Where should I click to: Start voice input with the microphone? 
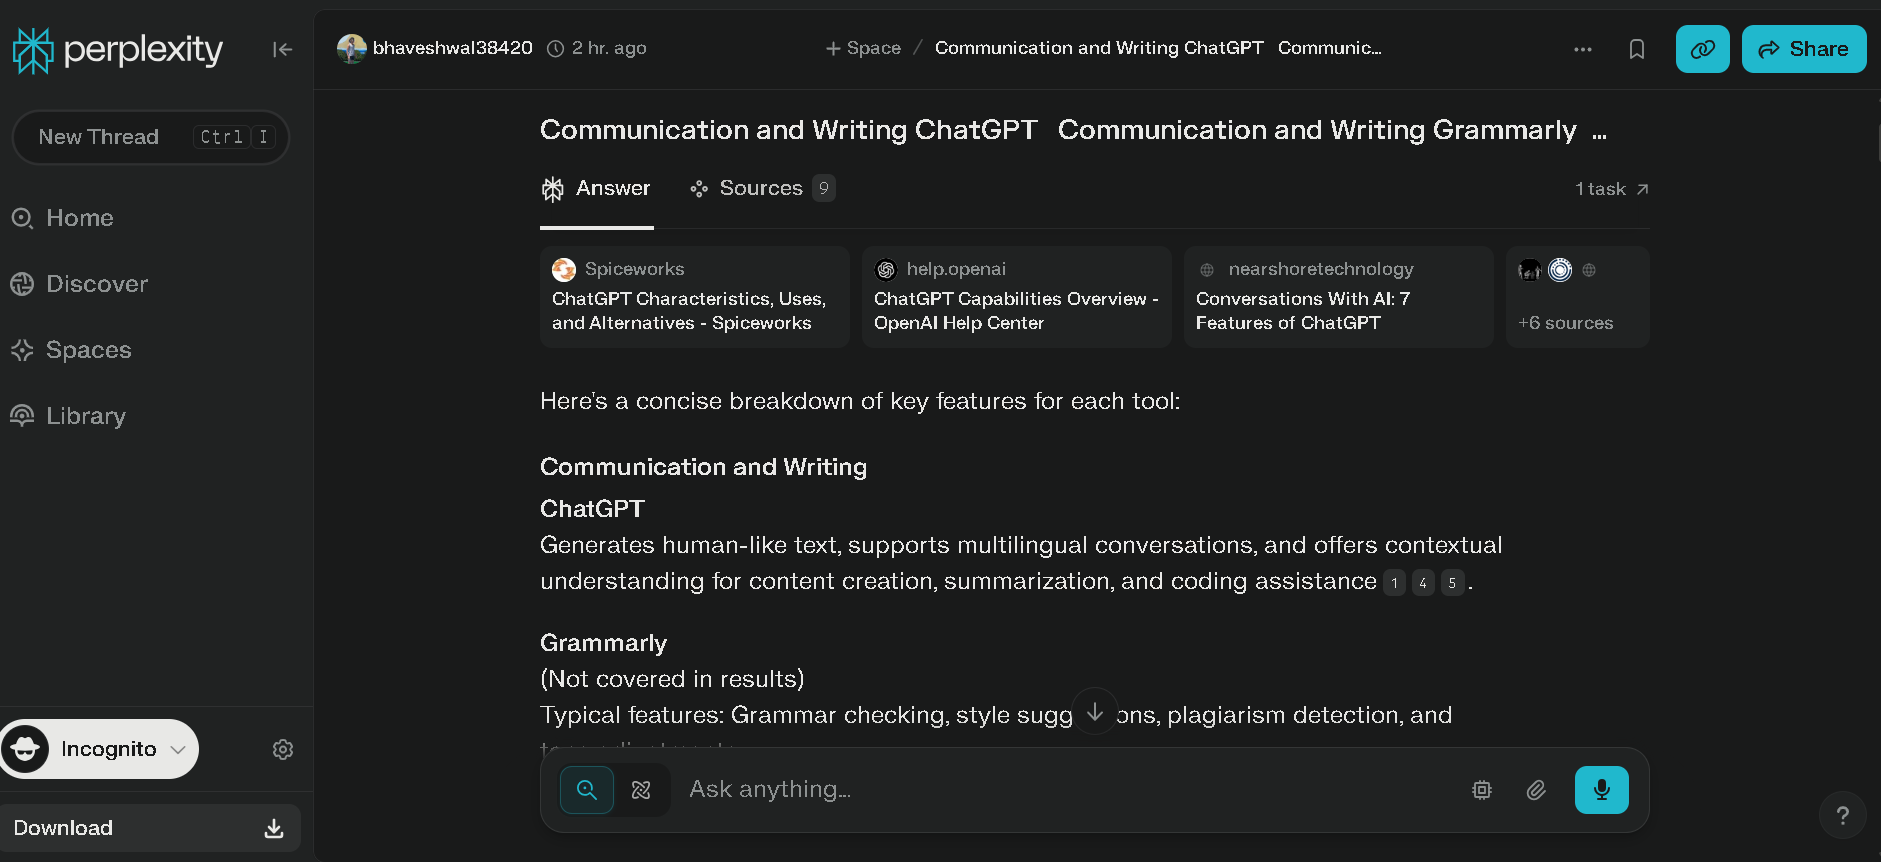[x=1602, y=790]
